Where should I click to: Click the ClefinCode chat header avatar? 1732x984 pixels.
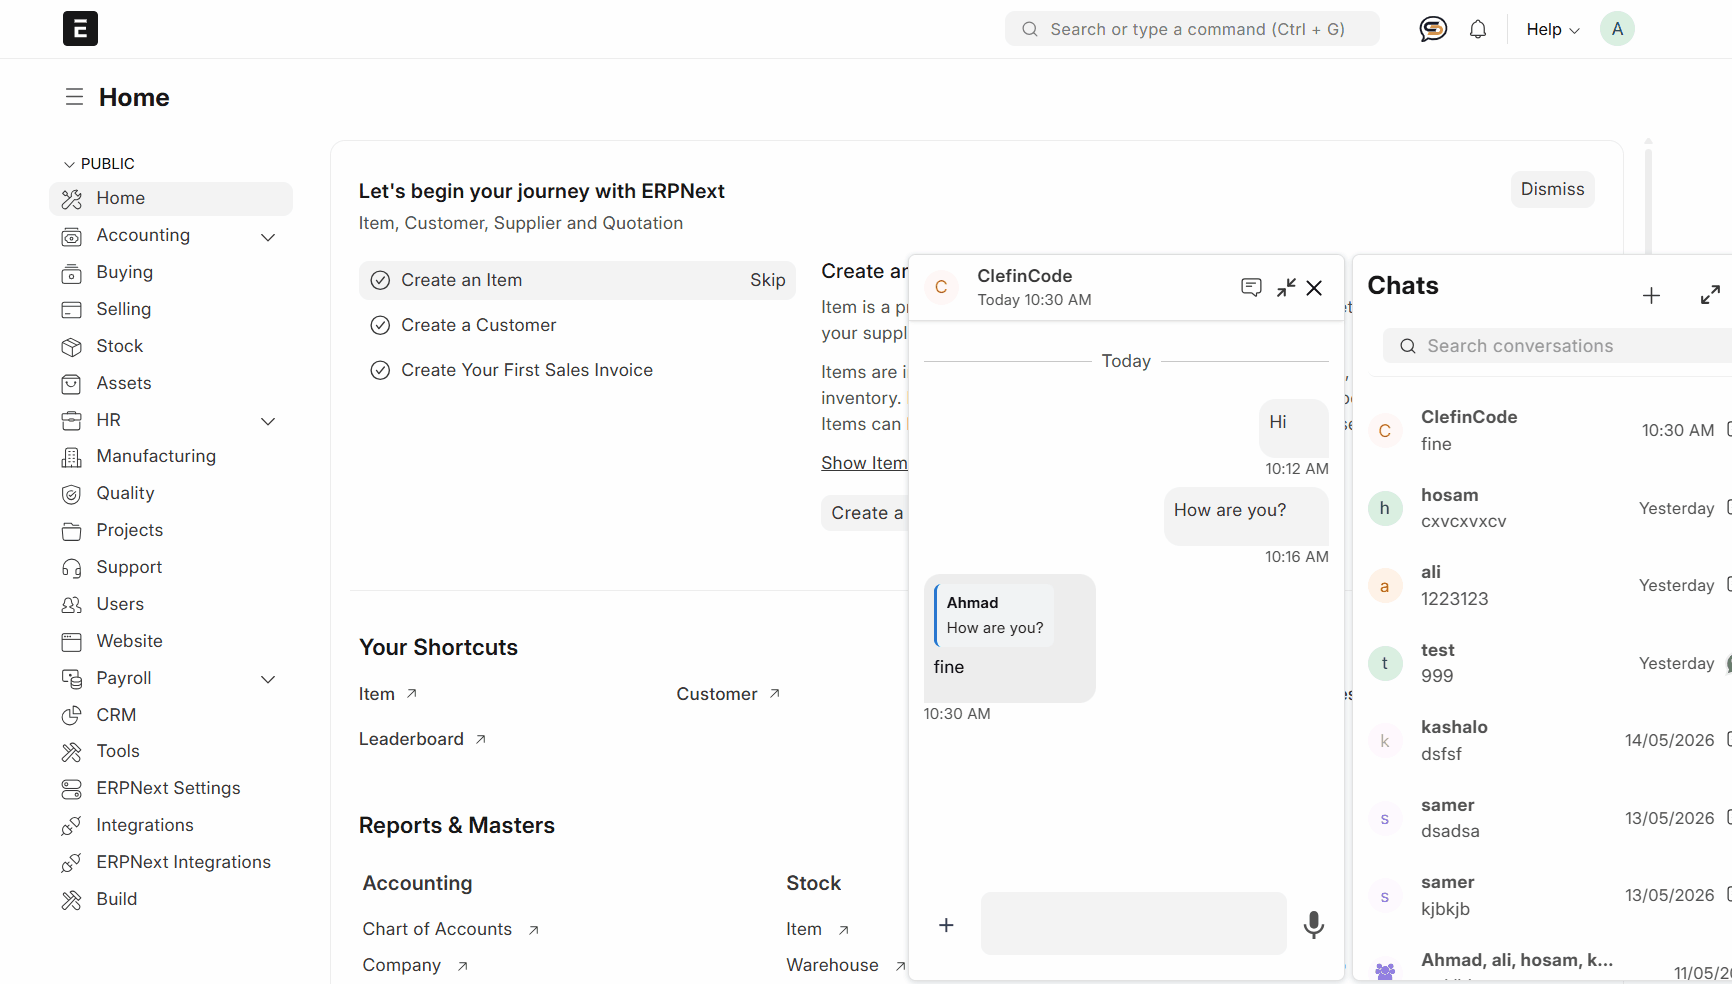(941, 287)
